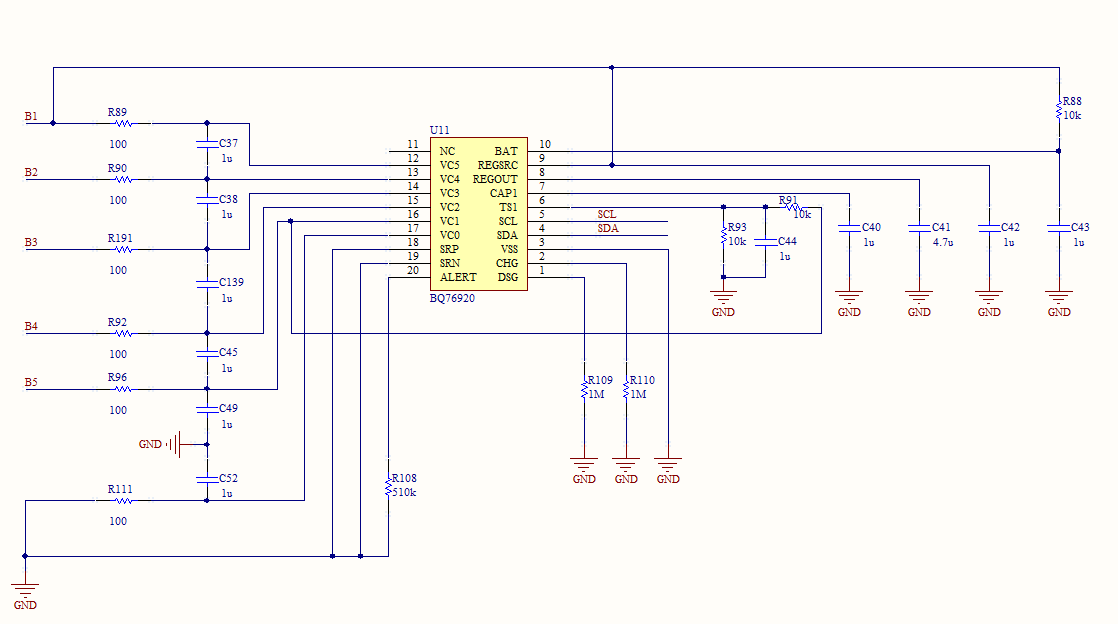Select capacitor C38 symbol
The image size is (1118, 624).
207,200
